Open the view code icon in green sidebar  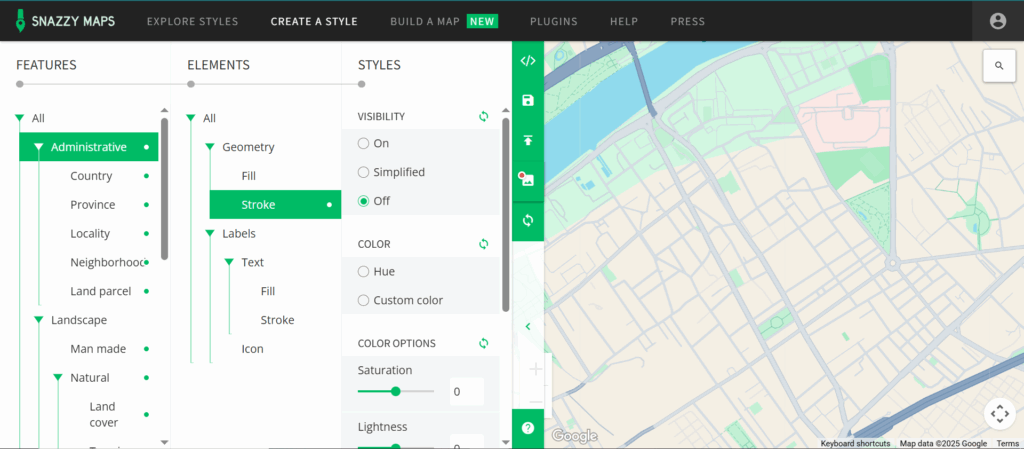(x=528, y=61)
